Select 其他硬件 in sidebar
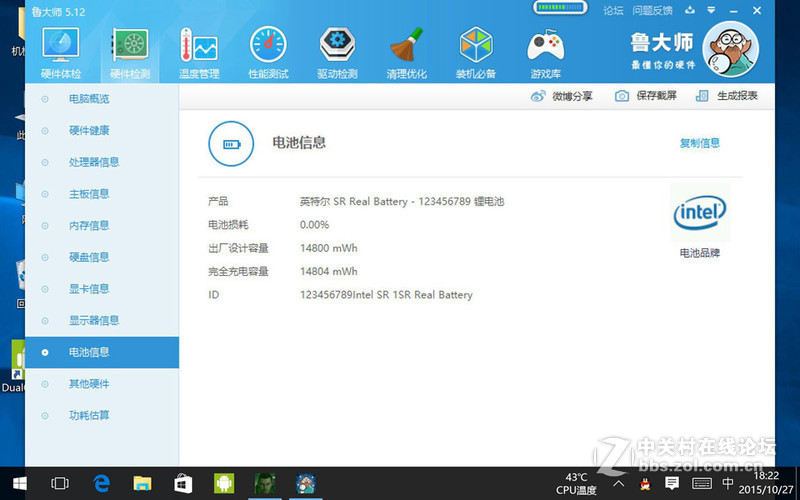The height and width of the screenshot is (500, 800). pos(102,384)
